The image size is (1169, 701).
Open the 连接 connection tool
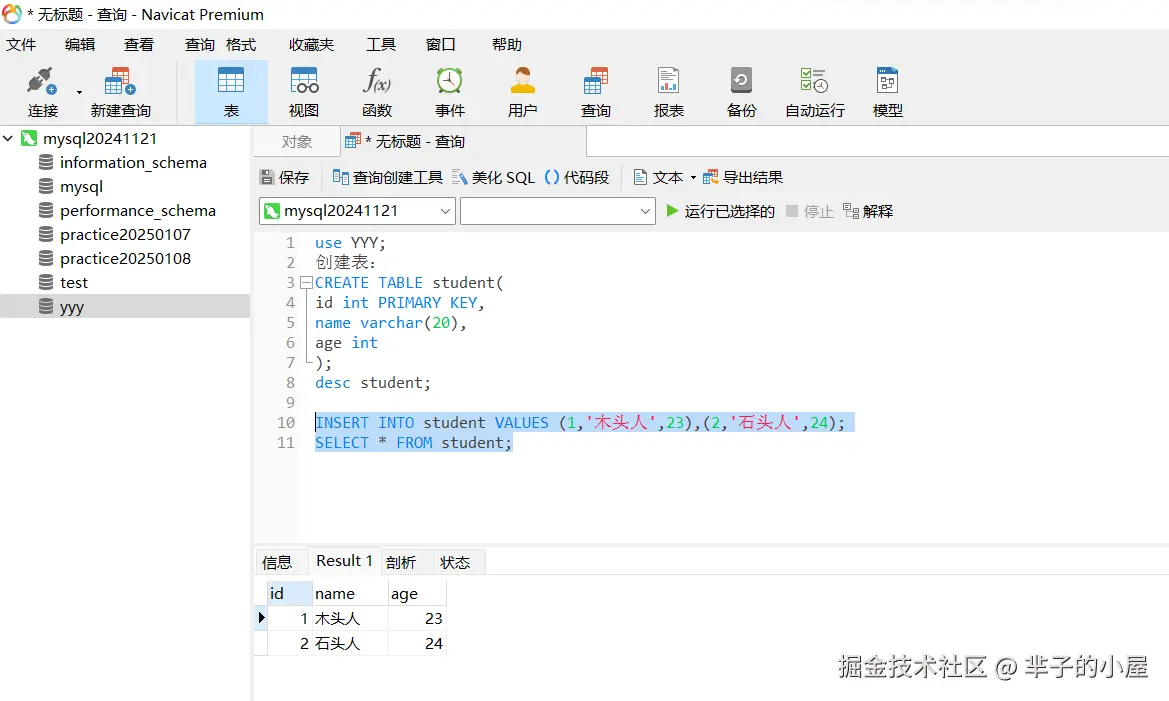click(x=42, y=92)
